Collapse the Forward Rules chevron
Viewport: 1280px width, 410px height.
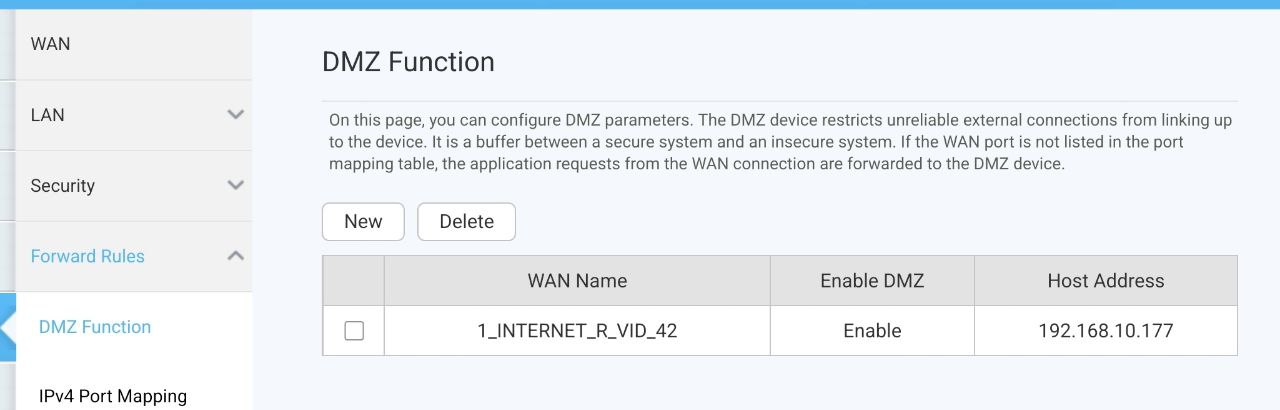[x=236, y=256]
